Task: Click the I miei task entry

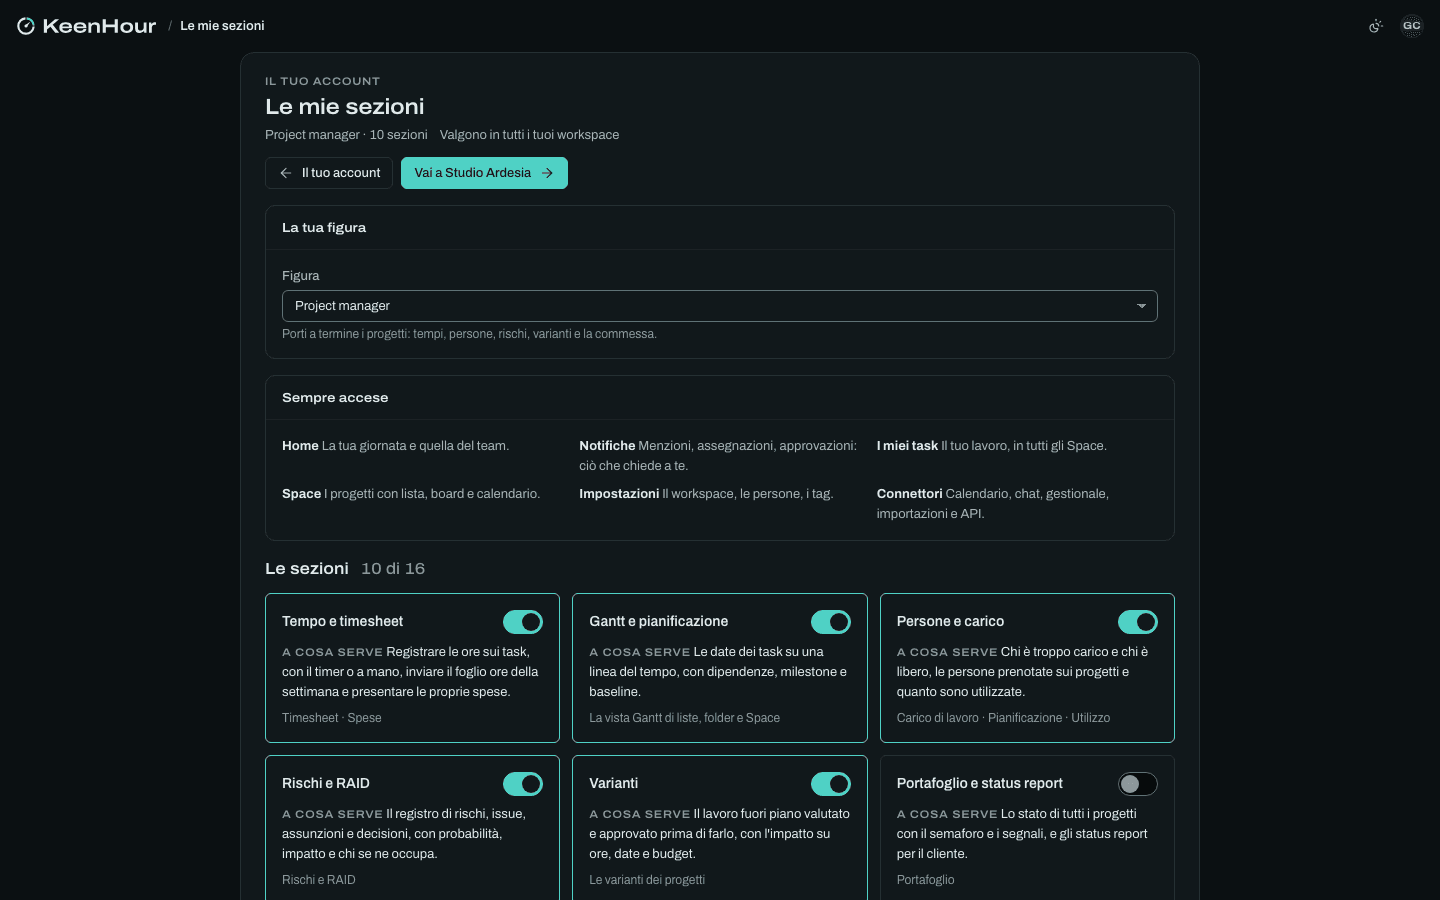Action: point(992,446)
